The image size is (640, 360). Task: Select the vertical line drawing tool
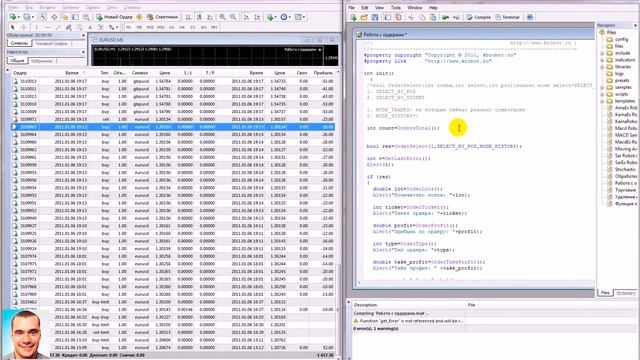click(x=37, y=27)
